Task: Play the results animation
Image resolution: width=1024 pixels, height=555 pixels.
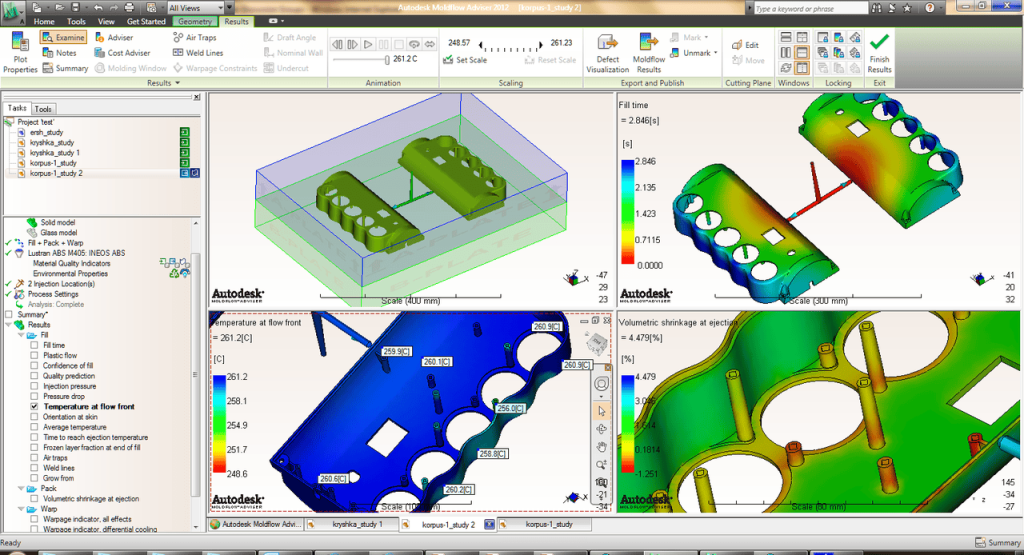Action: click(368, 44)
